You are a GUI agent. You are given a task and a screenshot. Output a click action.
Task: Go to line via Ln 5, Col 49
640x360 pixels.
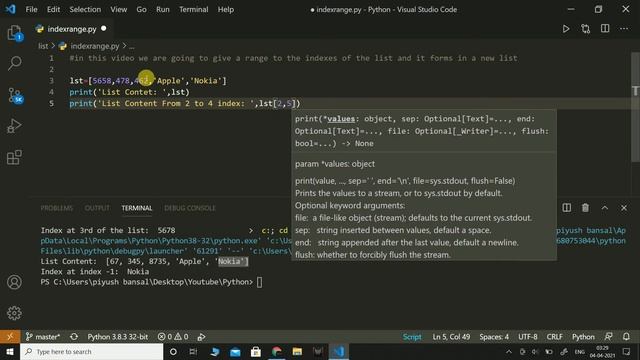(451, 337)
